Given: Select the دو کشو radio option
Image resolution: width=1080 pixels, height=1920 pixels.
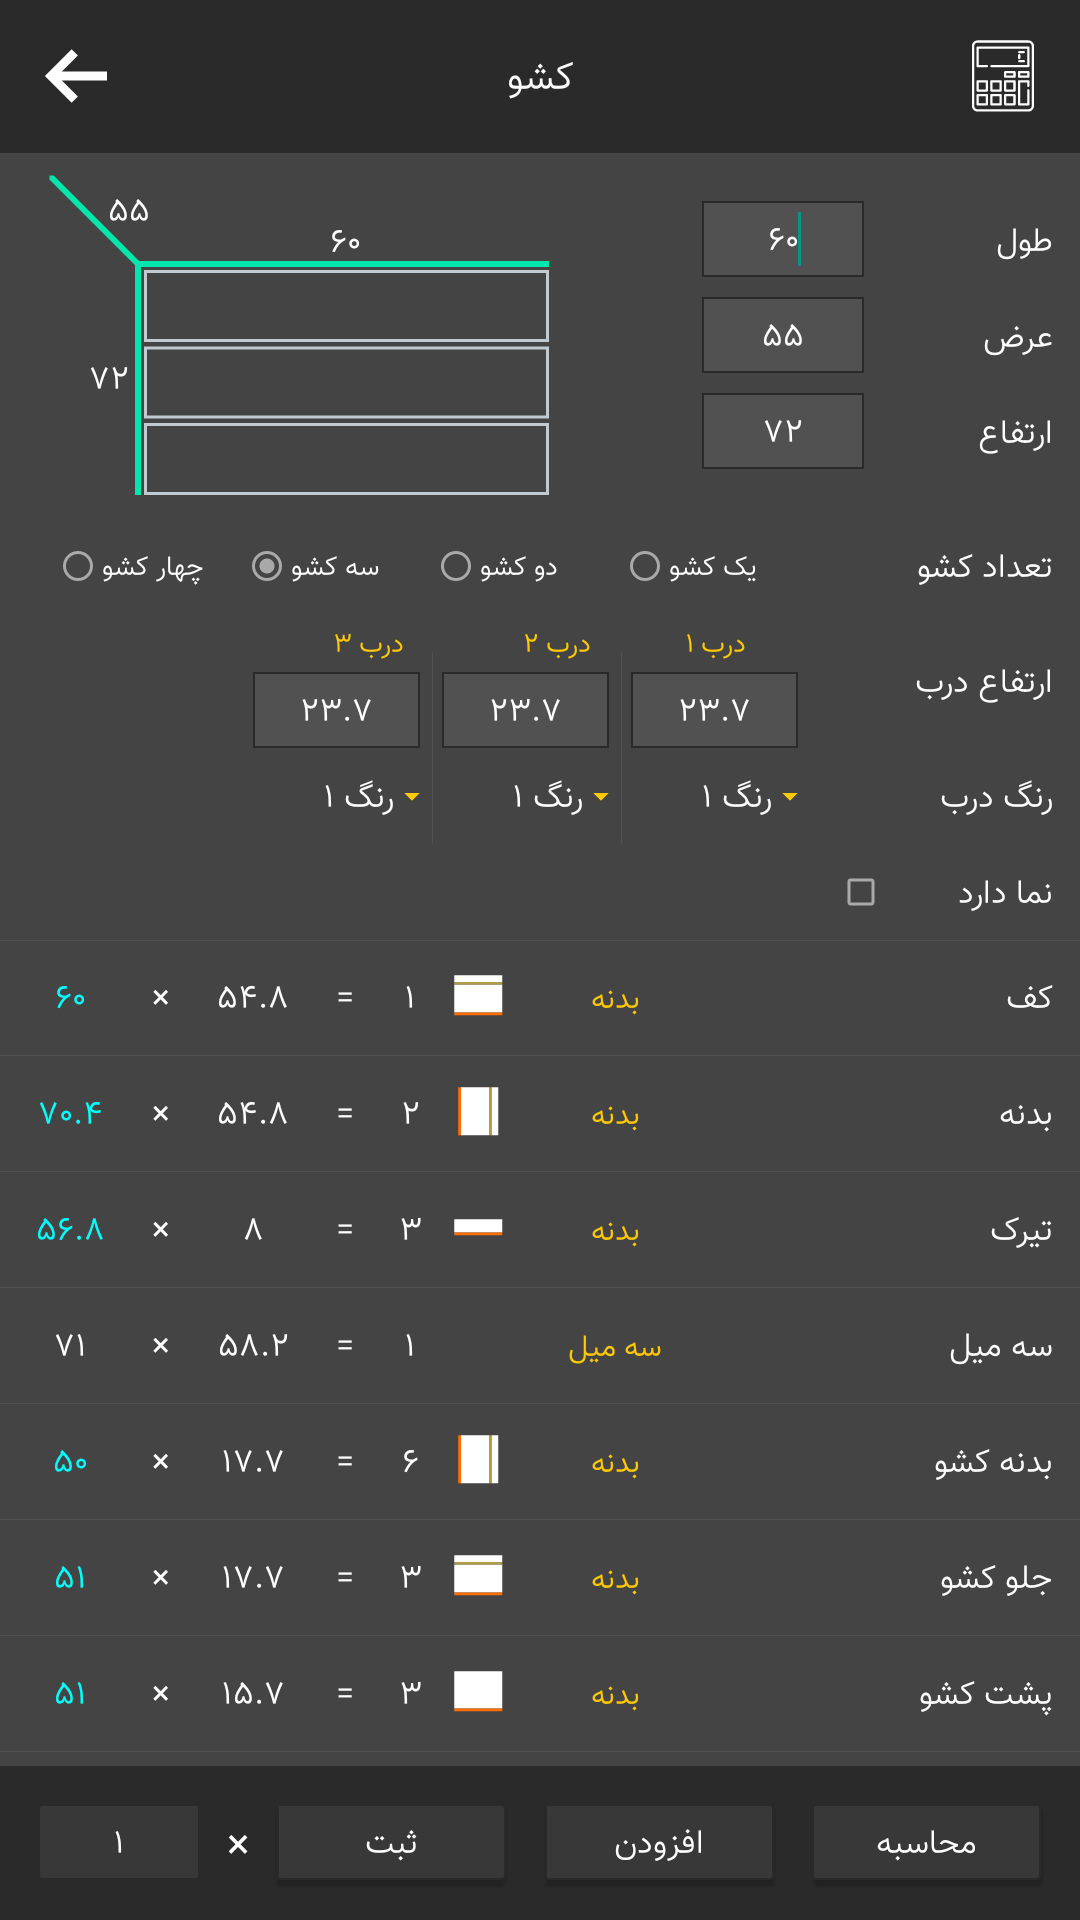Looking at the screenshot, I should click(499, 566).
